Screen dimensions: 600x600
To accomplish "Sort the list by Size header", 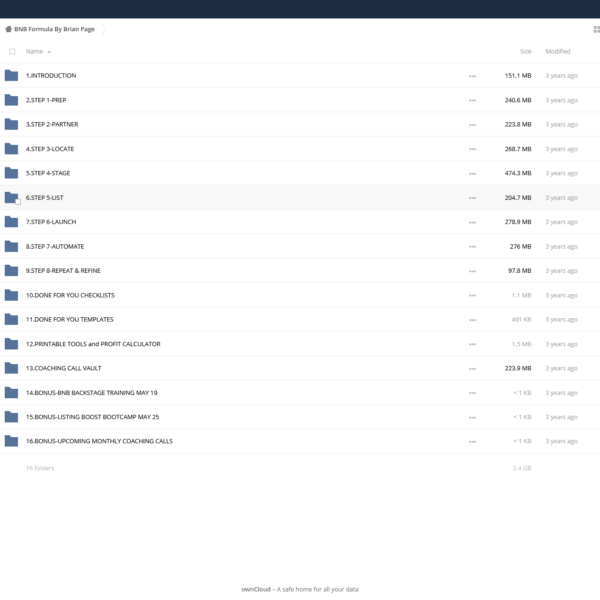I will (525, 51).
